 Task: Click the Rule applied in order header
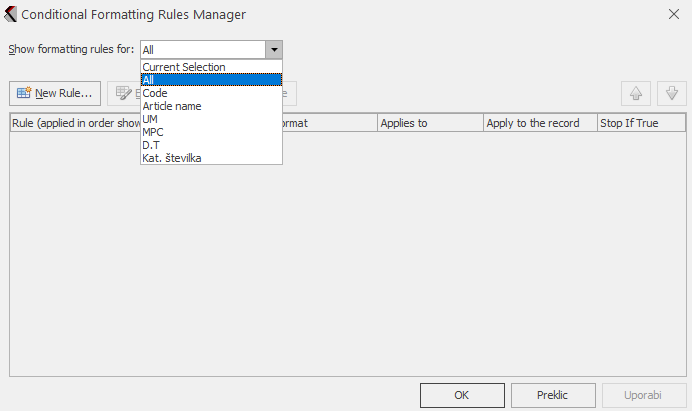tap(75, 123)
